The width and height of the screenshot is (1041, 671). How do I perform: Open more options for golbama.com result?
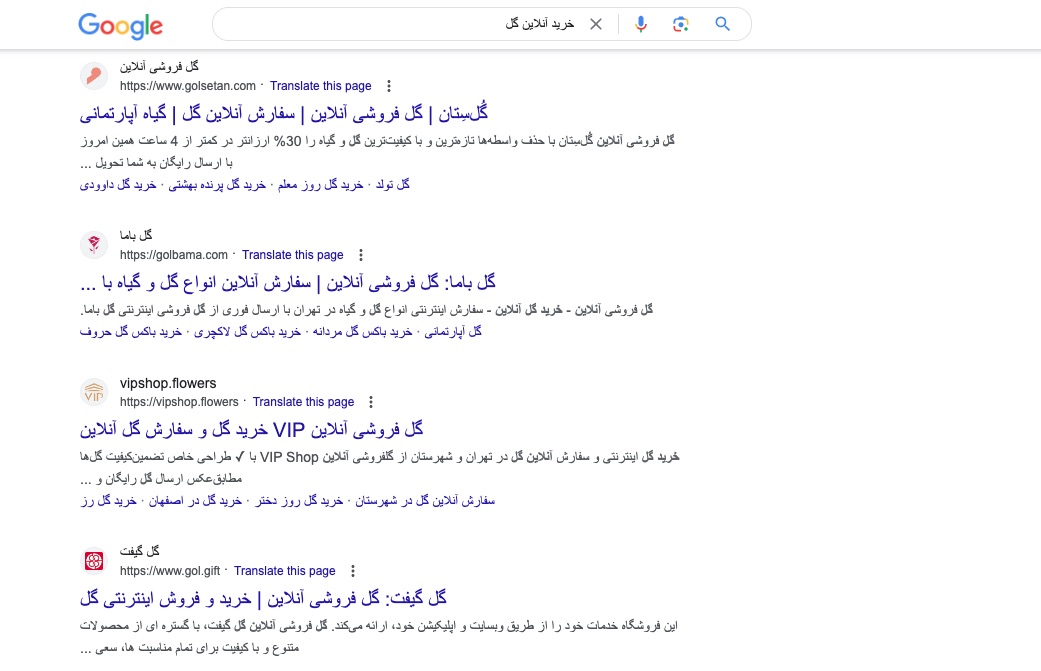click(360, 255)
